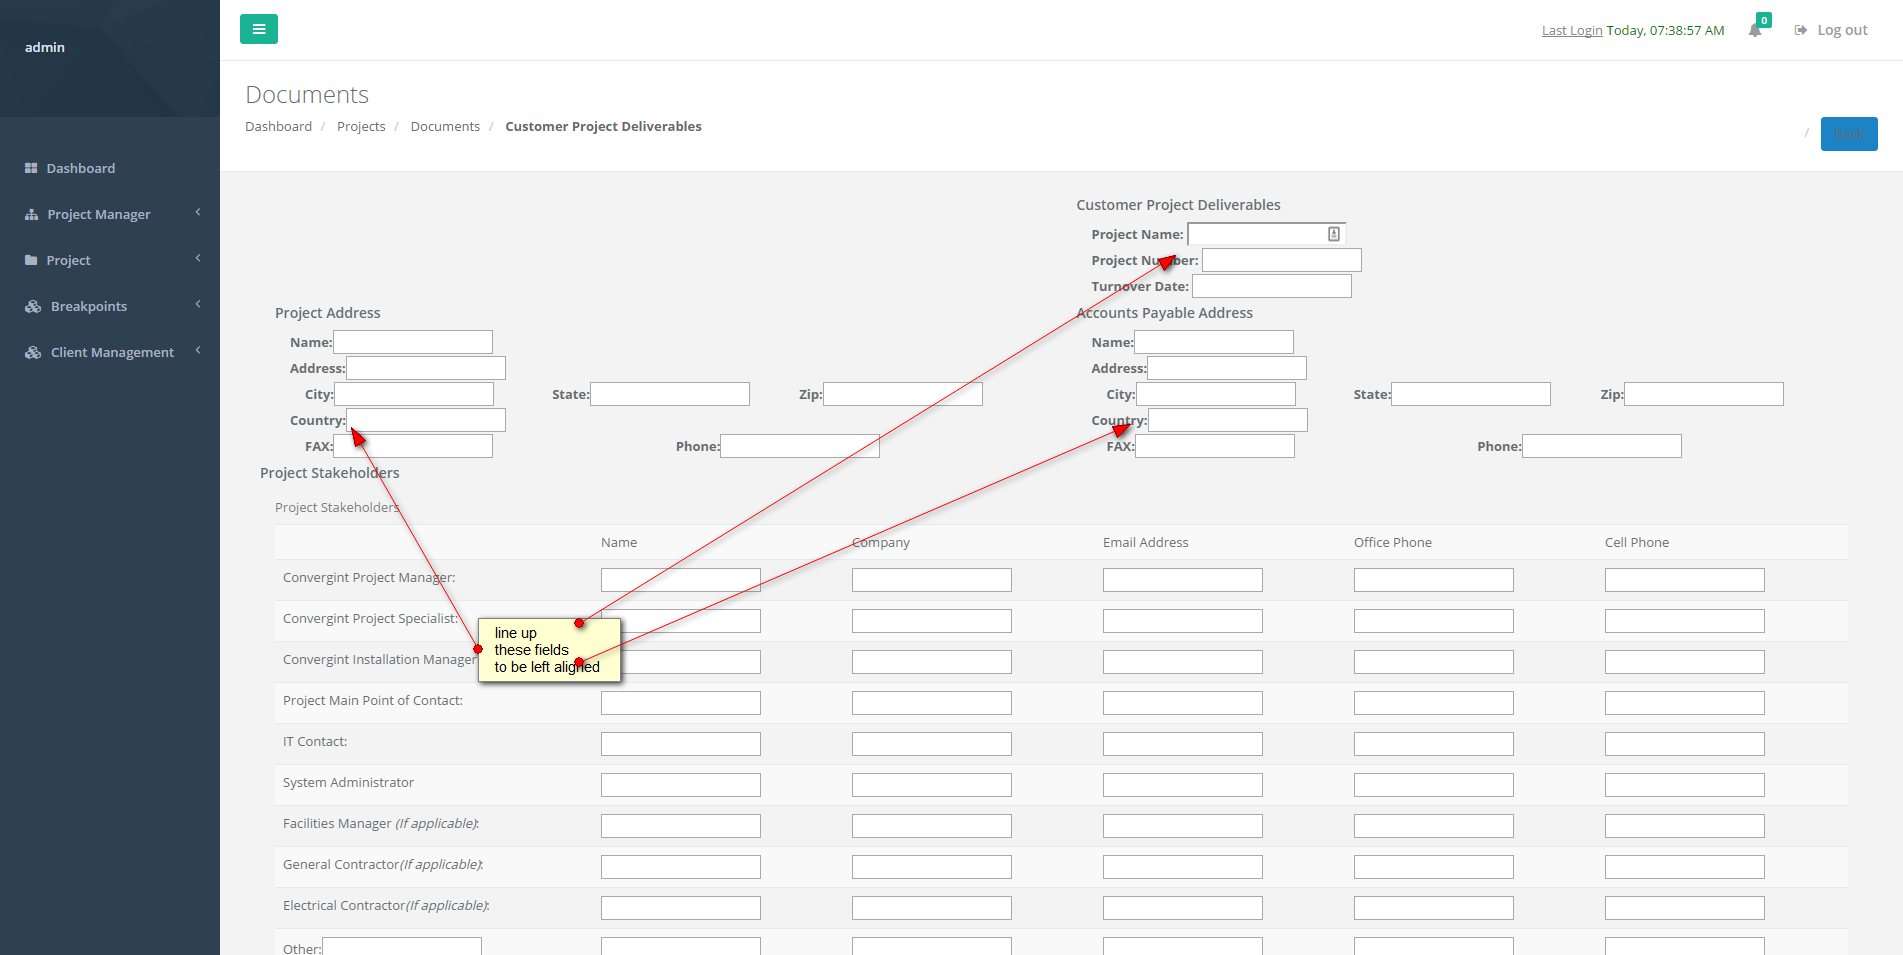Click the Cell Phone column header
The height and width of the screenshot is (955, 1903).
coord(1637,542)
